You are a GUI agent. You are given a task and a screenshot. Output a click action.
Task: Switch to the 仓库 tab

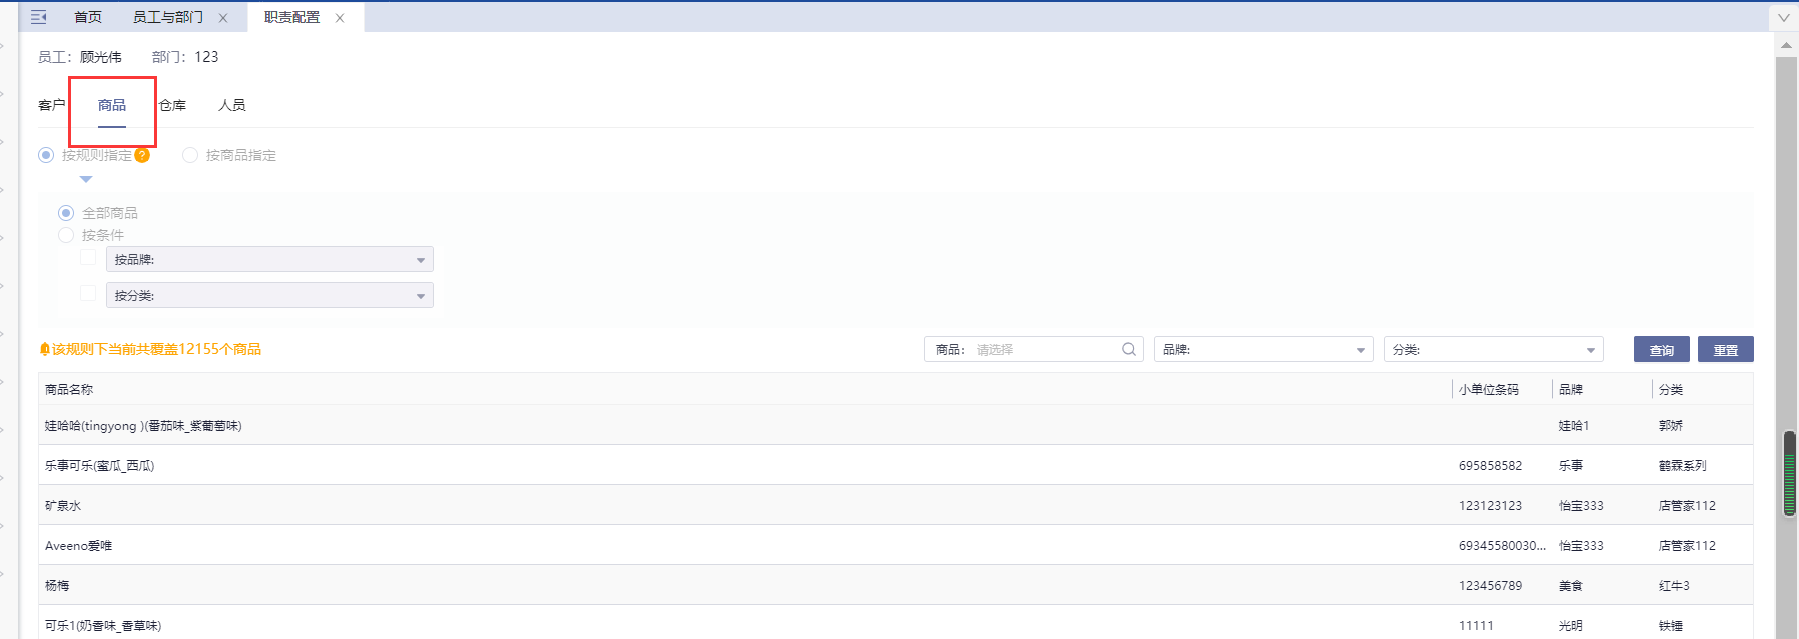pos(173,105)
